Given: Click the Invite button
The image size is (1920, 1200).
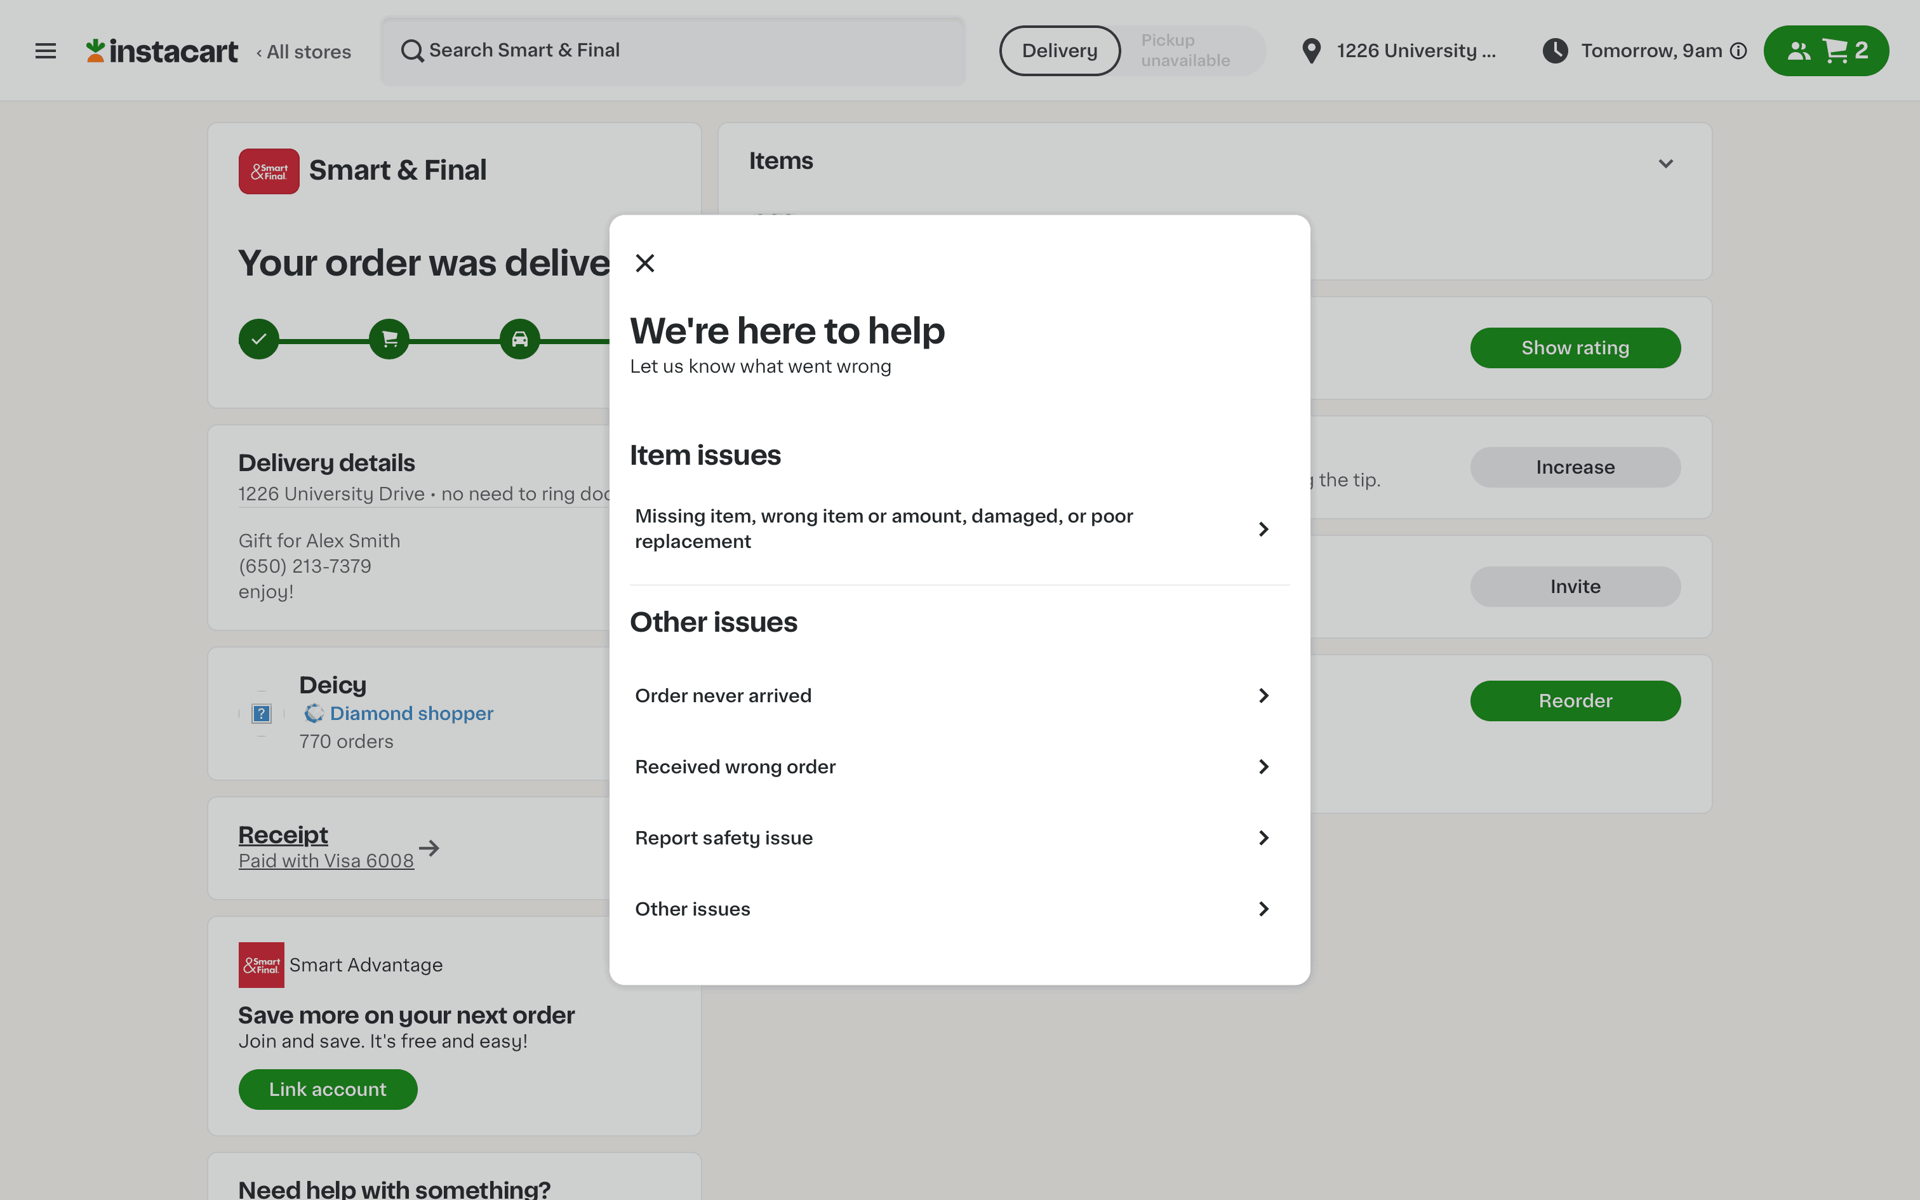Looking at the screenshot, I should pyautogui.click(x=1575, y=587).
